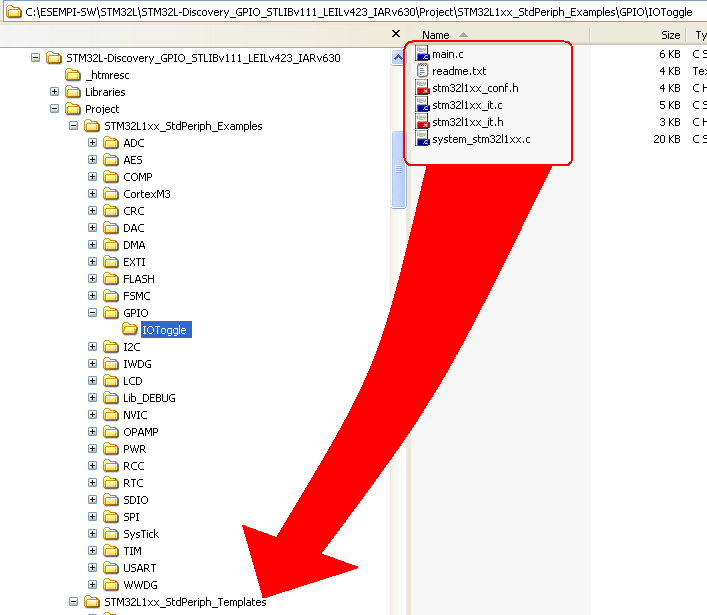This screenshot has width=707, height=615.
Task: Collapse the GPIO tree node
Action: point(92,312)
